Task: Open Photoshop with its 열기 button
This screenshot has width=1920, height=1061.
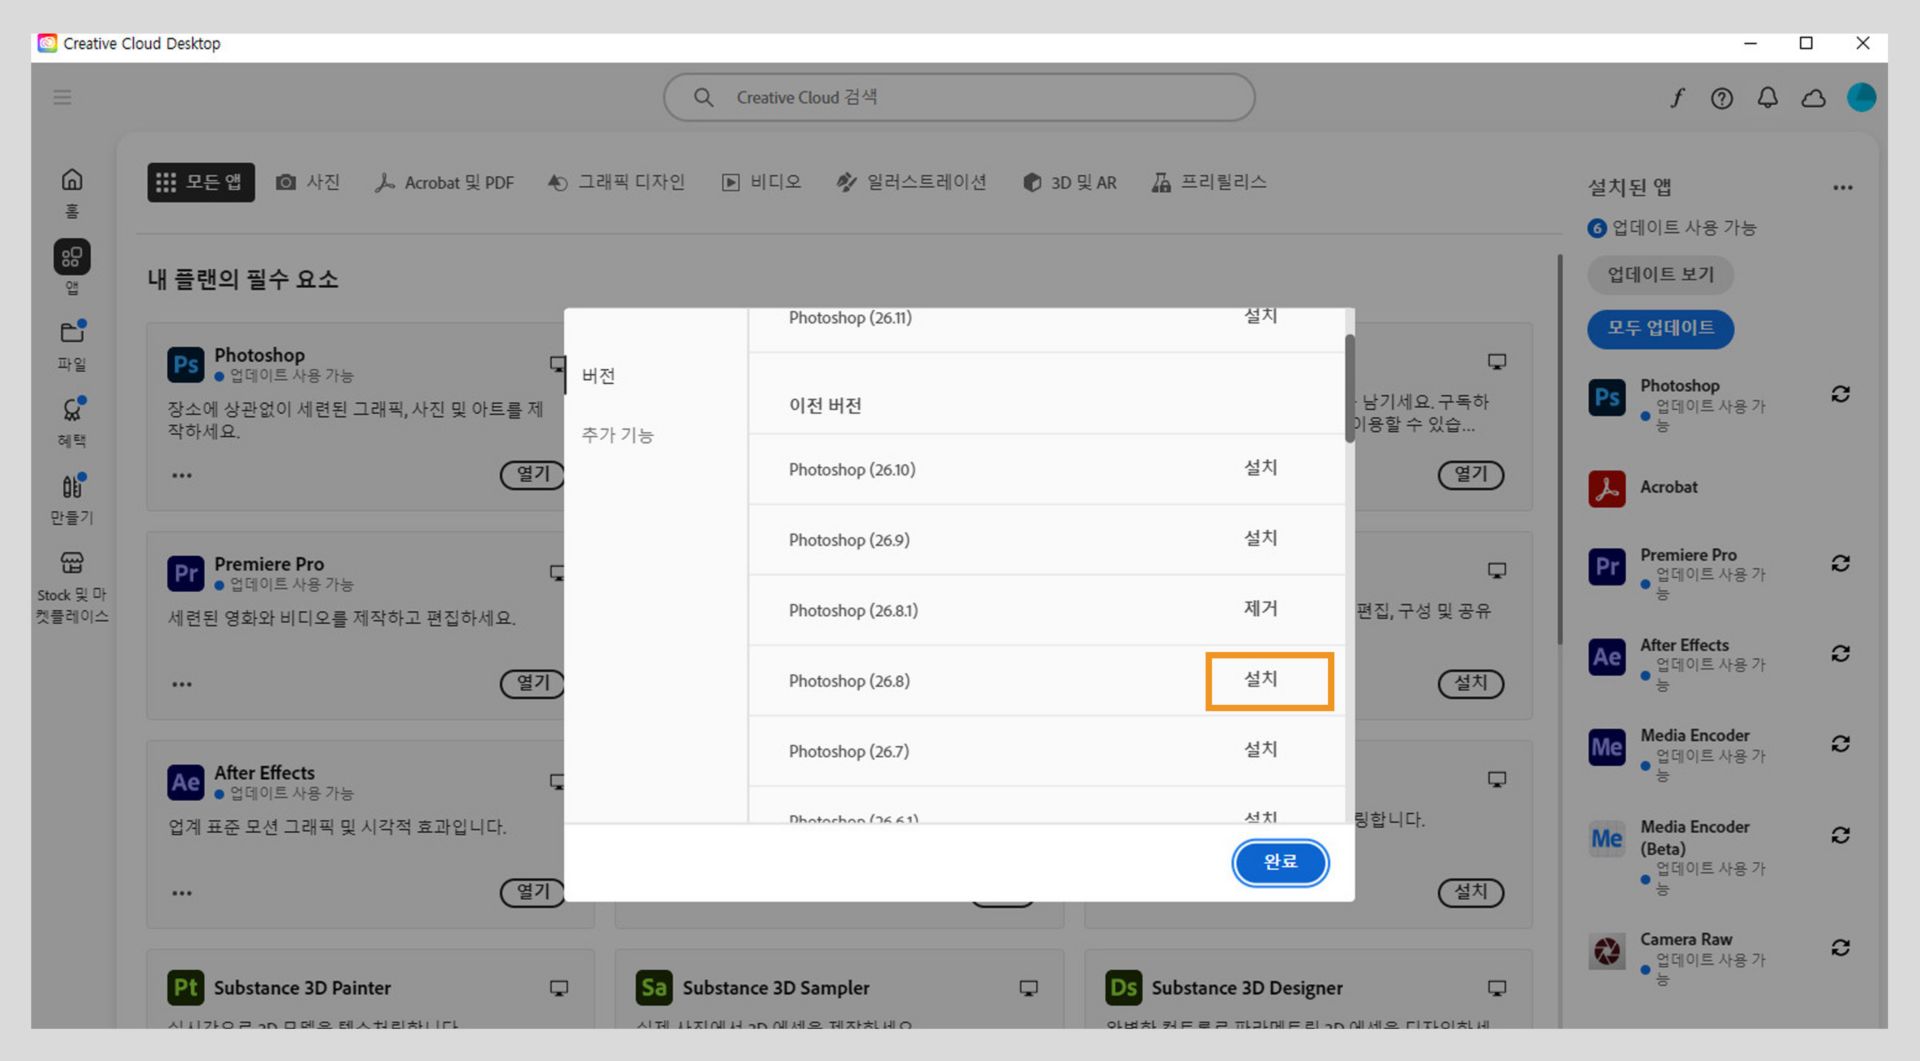Action: [532, 475]
